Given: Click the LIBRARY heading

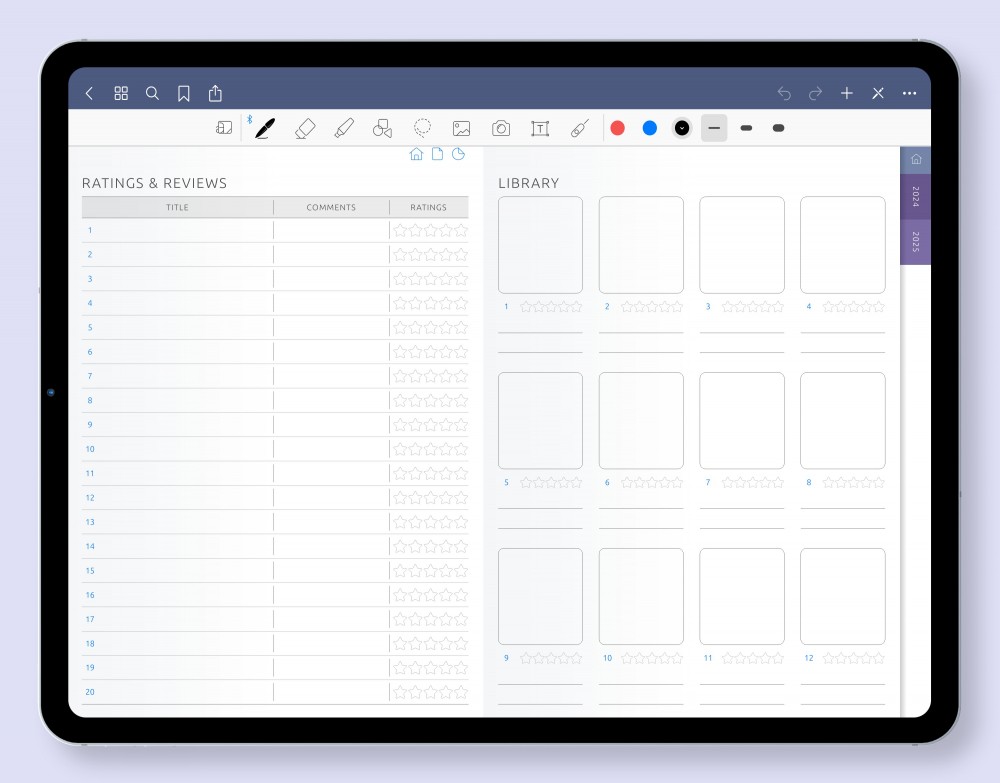Looking at the screenshot, I should 529,183.
